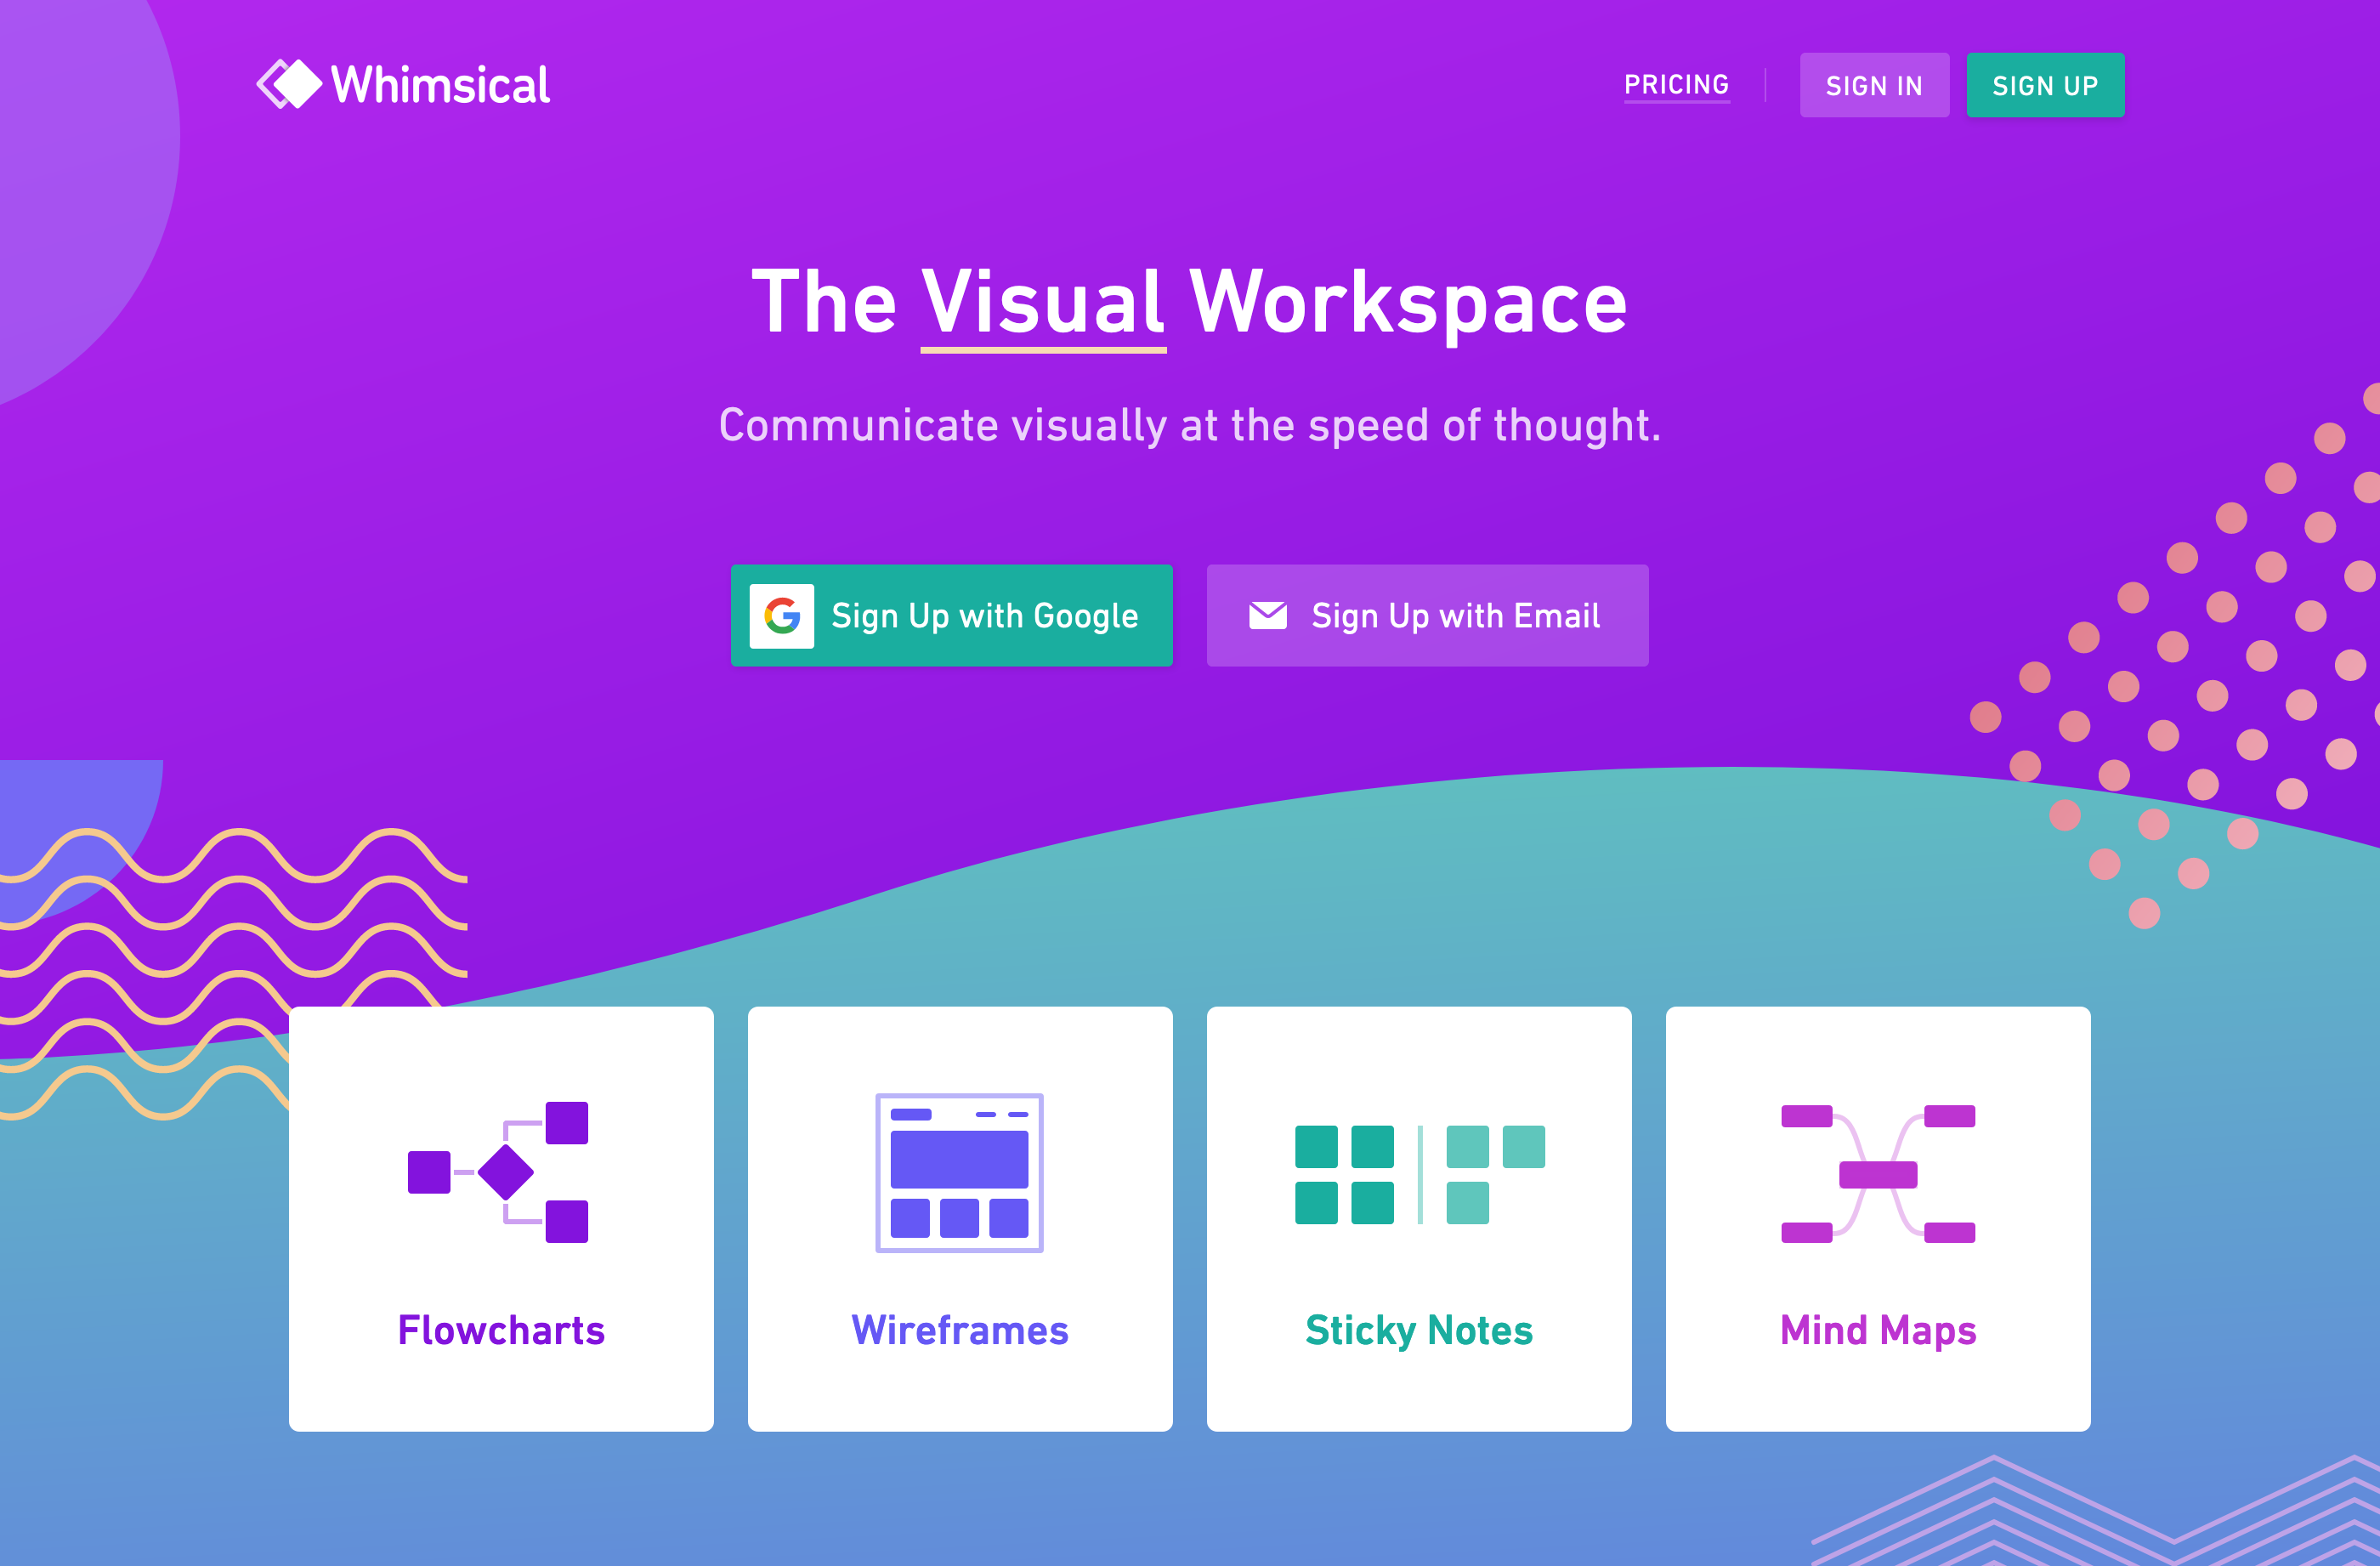The height and width of the screenshot is (1566, 2380).
Task: Click the Sign Up button in header
Action: point(2045,85)
